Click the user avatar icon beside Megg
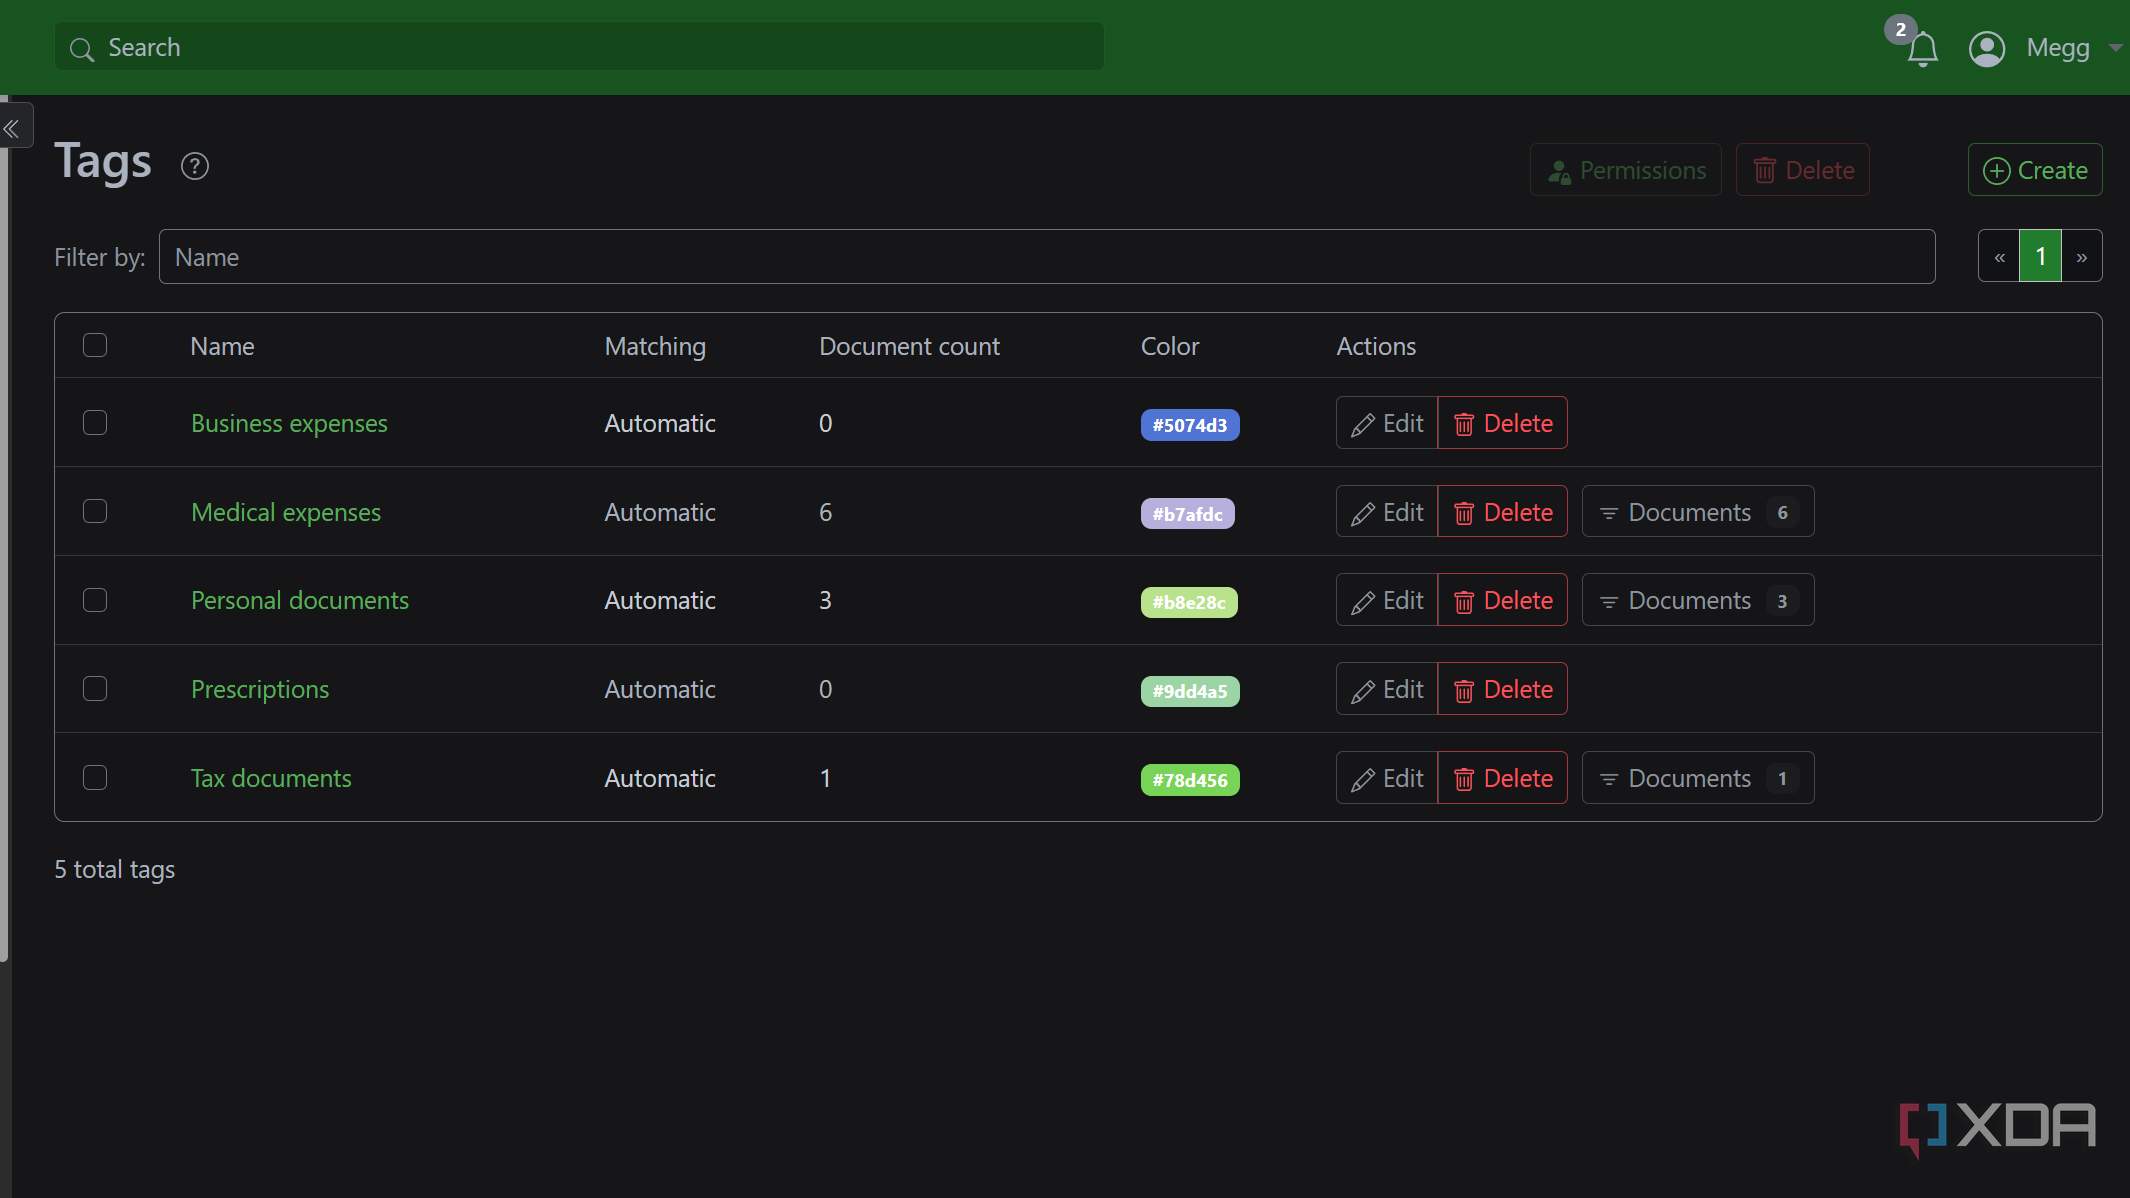Viewport: 2130px width, 1198px height. click(1987, 48)
